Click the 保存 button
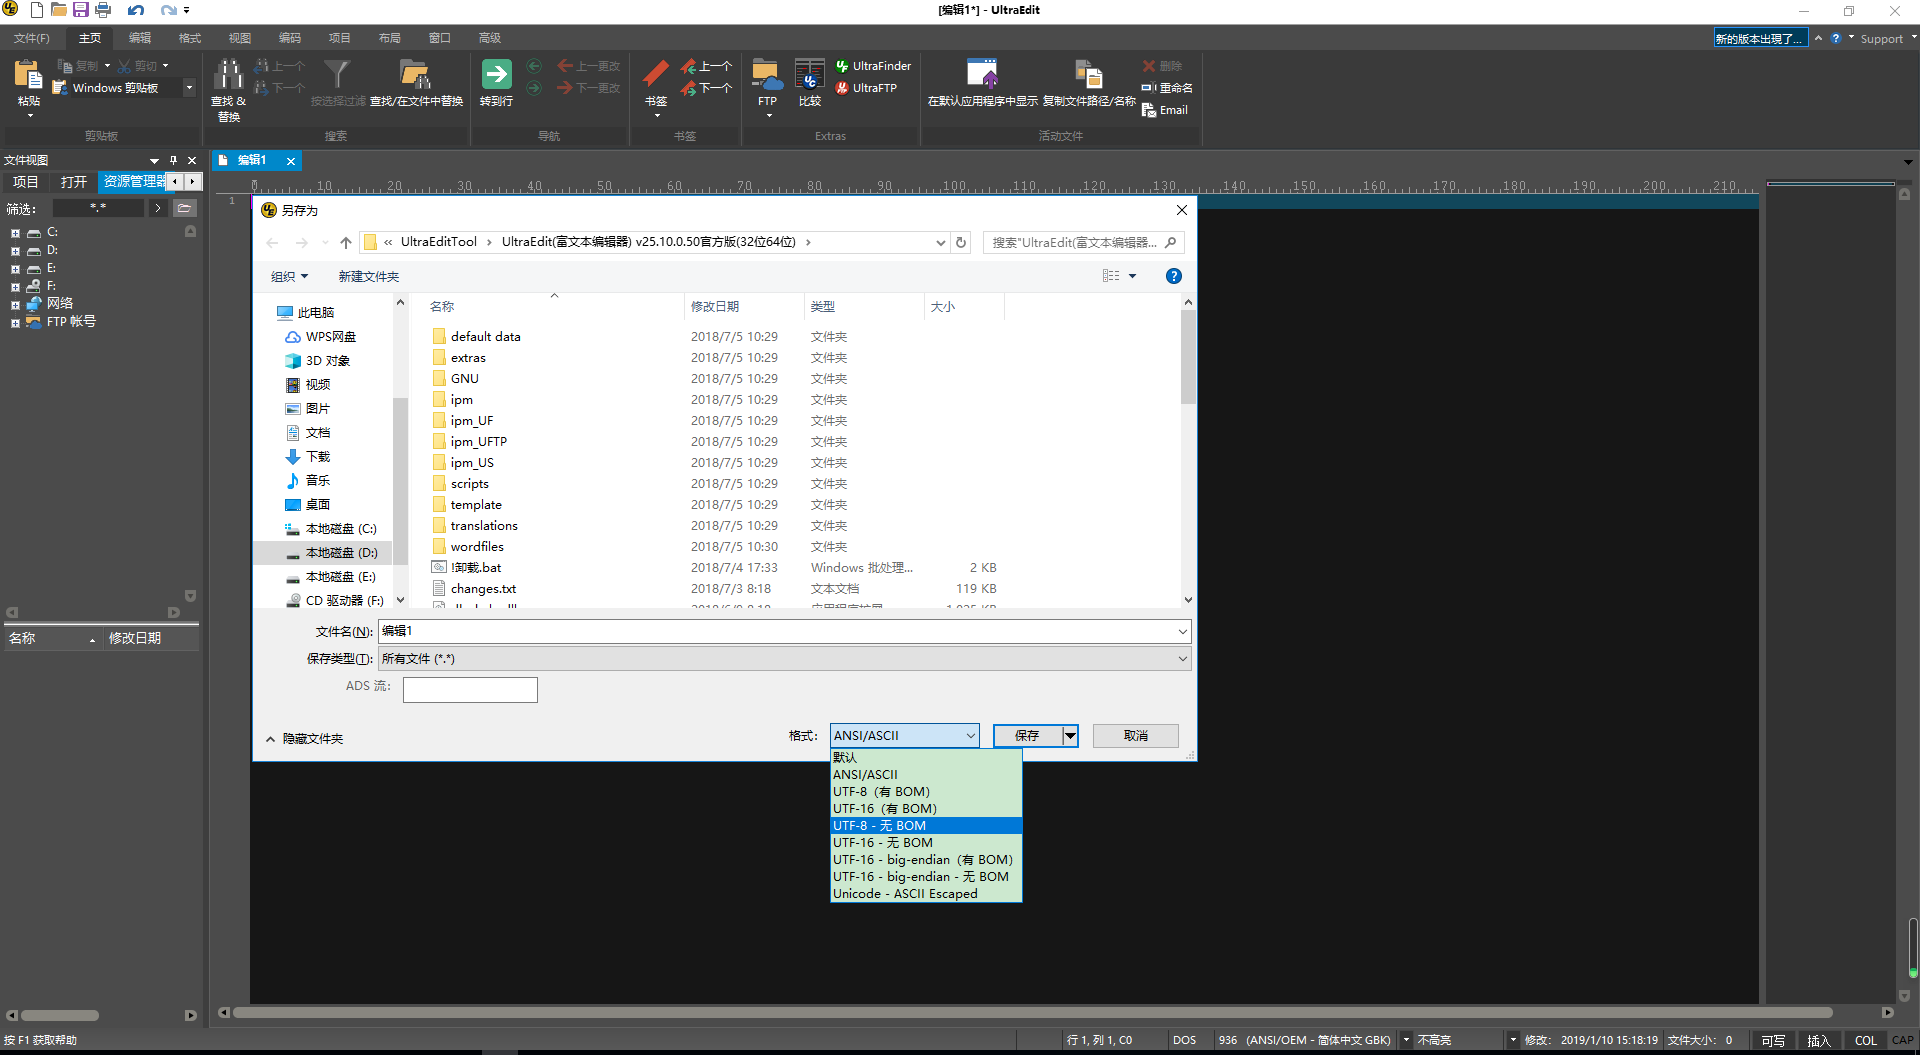Screen dimensions: 1920x1055 pos(1027,736)
